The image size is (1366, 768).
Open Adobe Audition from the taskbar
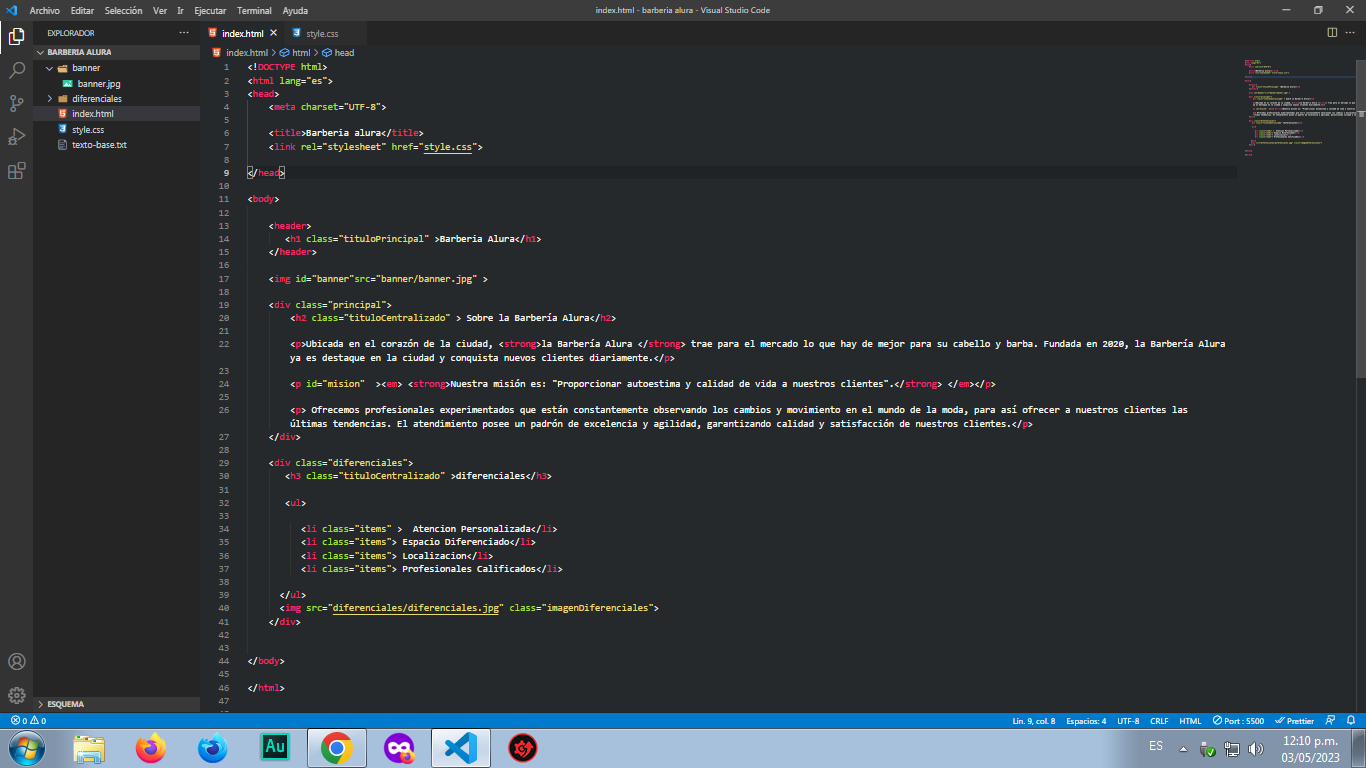point(275,747)
